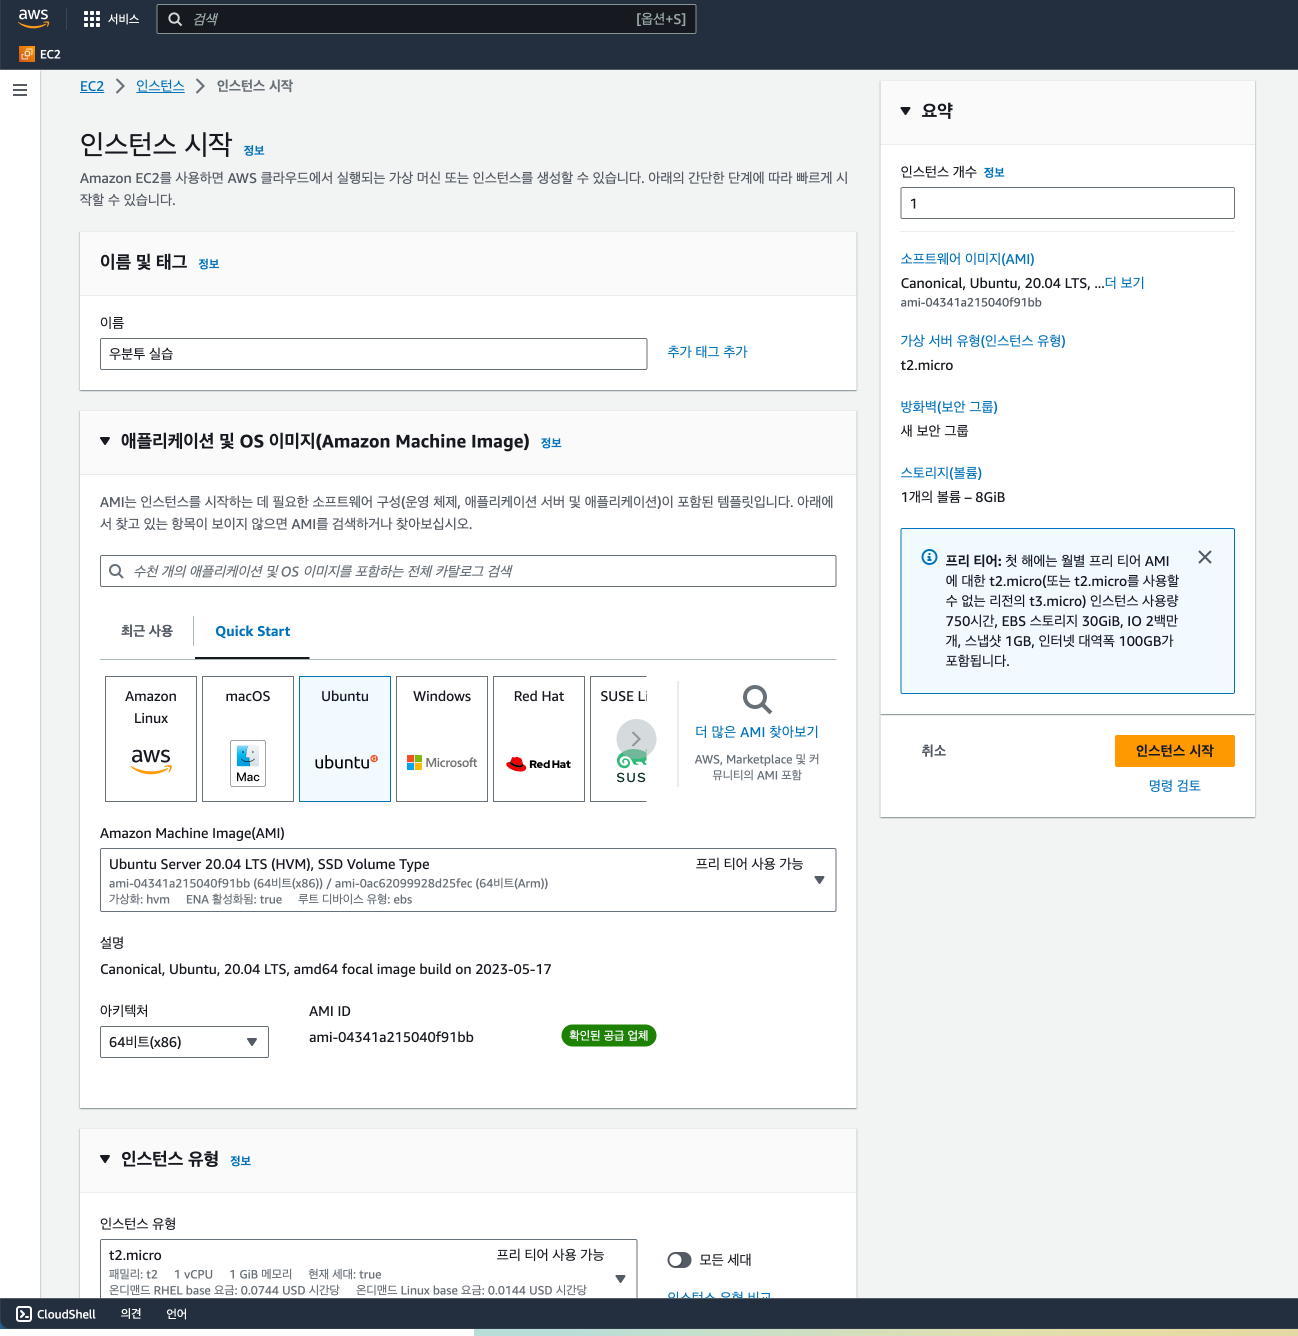Open the Ubuntu Server 20.04 AMI dropdown

click(468, 880)
